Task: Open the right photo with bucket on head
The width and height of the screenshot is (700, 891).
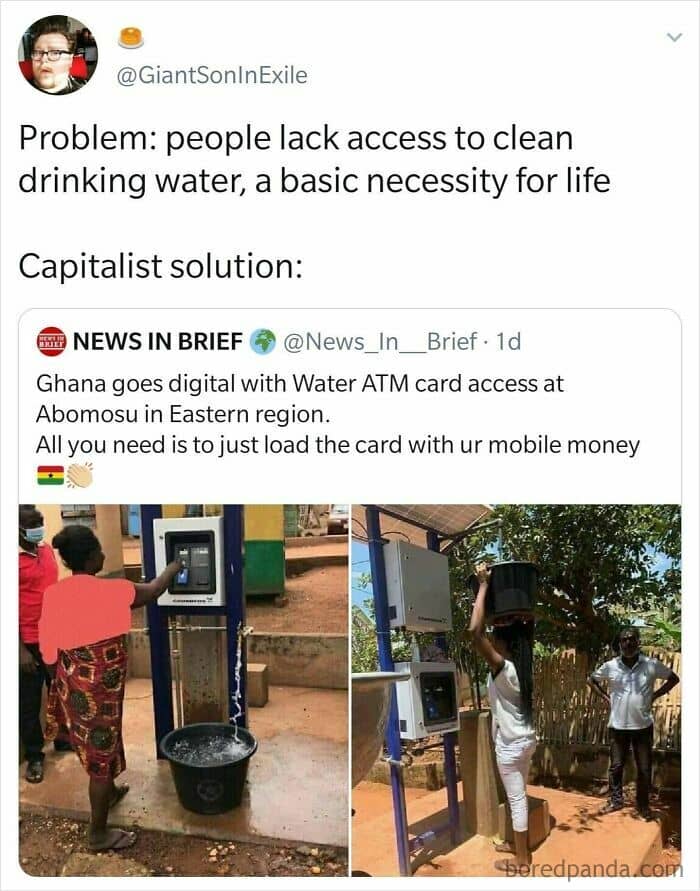Action: click(x=516, y=690)
